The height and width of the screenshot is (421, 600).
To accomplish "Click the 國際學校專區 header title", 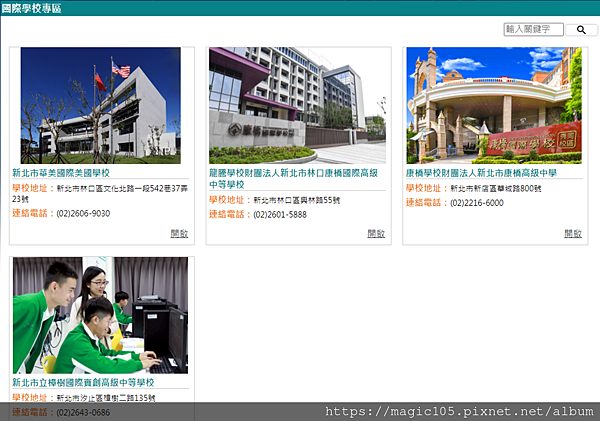I will [31, 8].
